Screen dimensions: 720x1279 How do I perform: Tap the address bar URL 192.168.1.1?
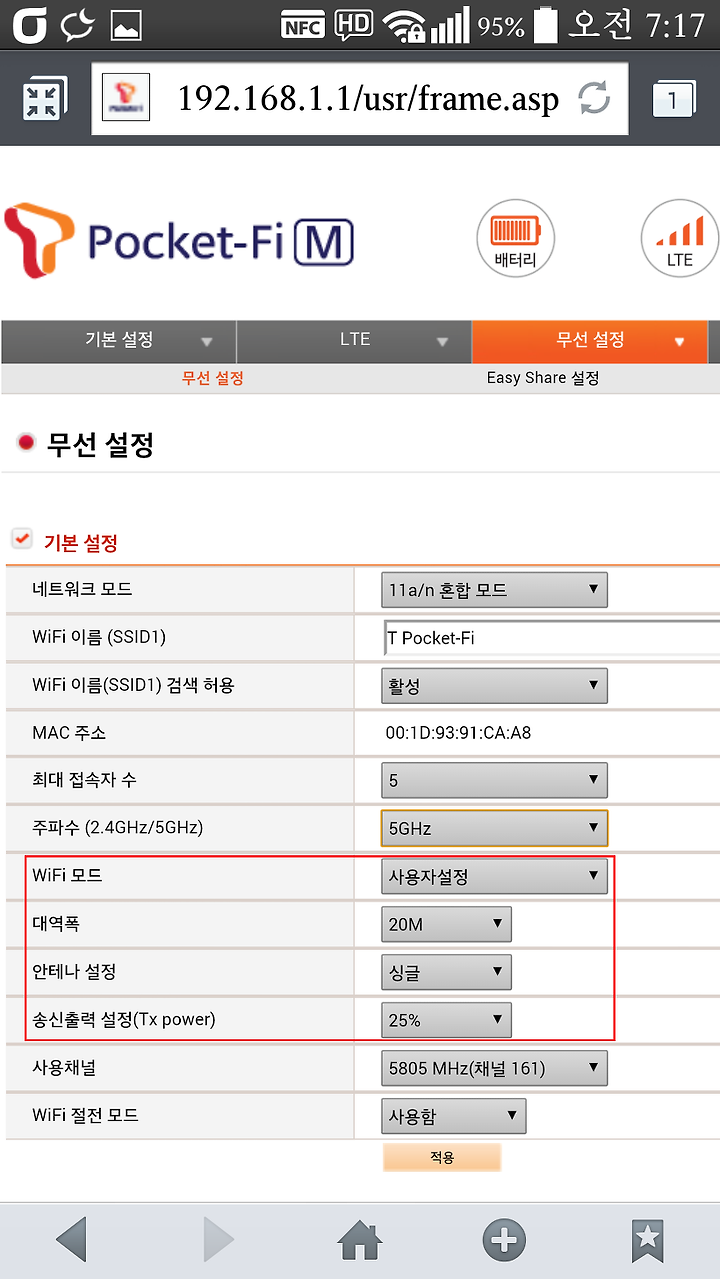[367, 98]
